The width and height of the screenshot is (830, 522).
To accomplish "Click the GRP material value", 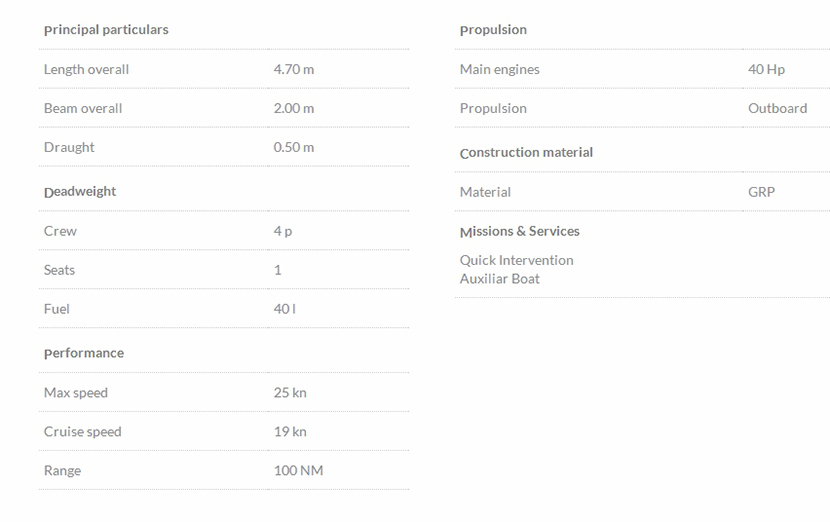I will [x=761, y=192].
